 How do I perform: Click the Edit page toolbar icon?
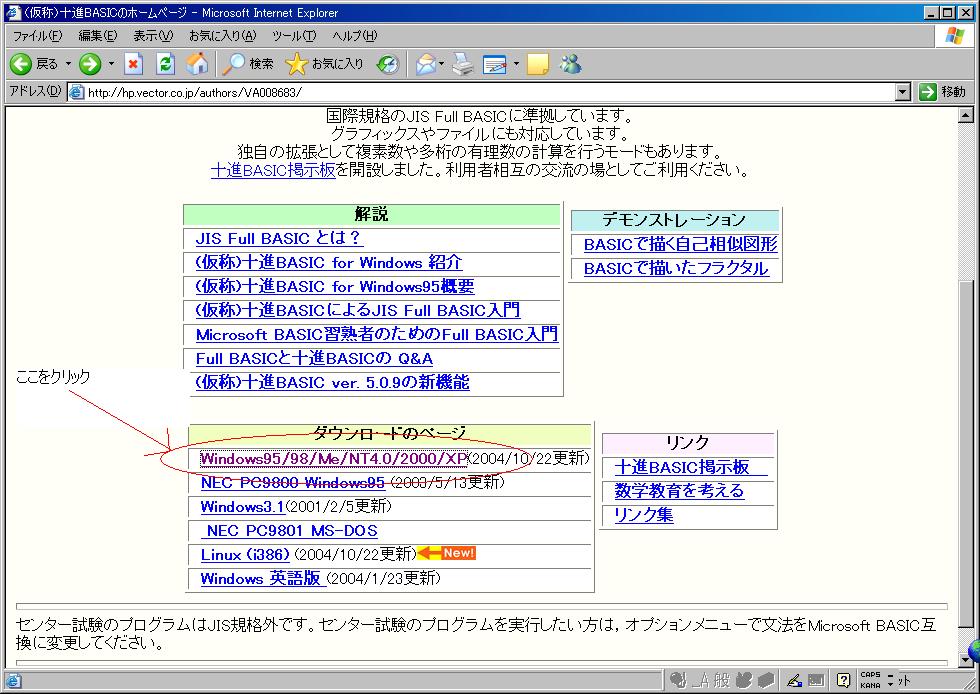coord(494,64)
